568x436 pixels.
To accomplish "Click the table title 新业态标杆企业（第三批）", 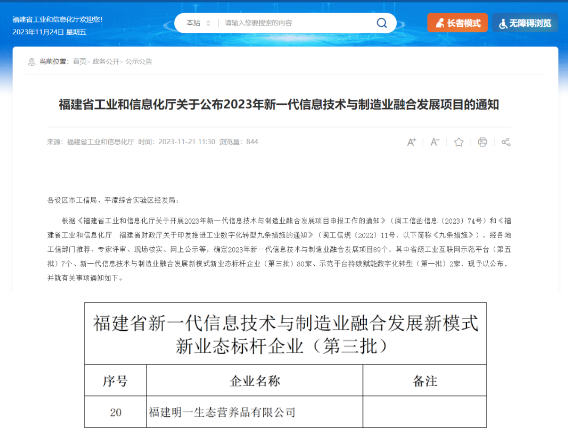I will pos(282,346).
